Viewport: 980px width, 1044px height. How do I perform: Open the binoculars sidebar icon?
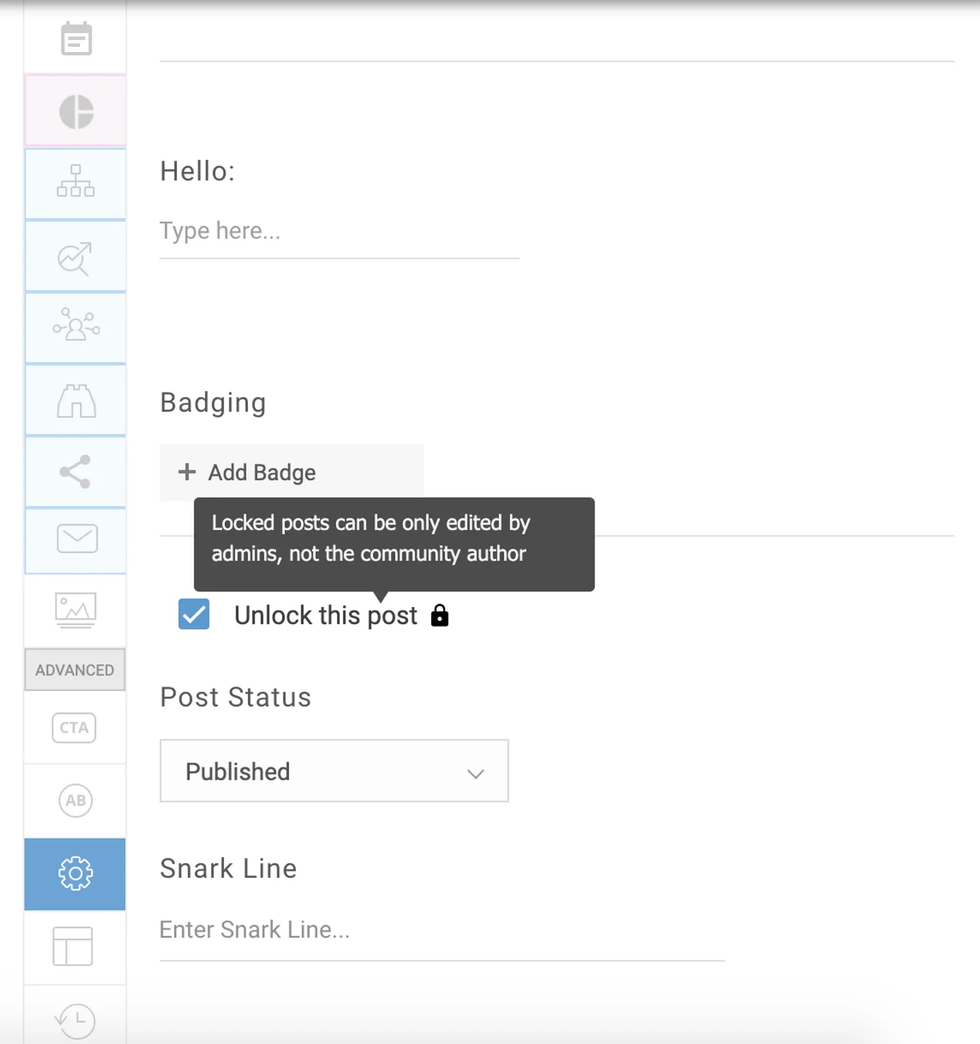pyautogui.click(x=76, y=401)
